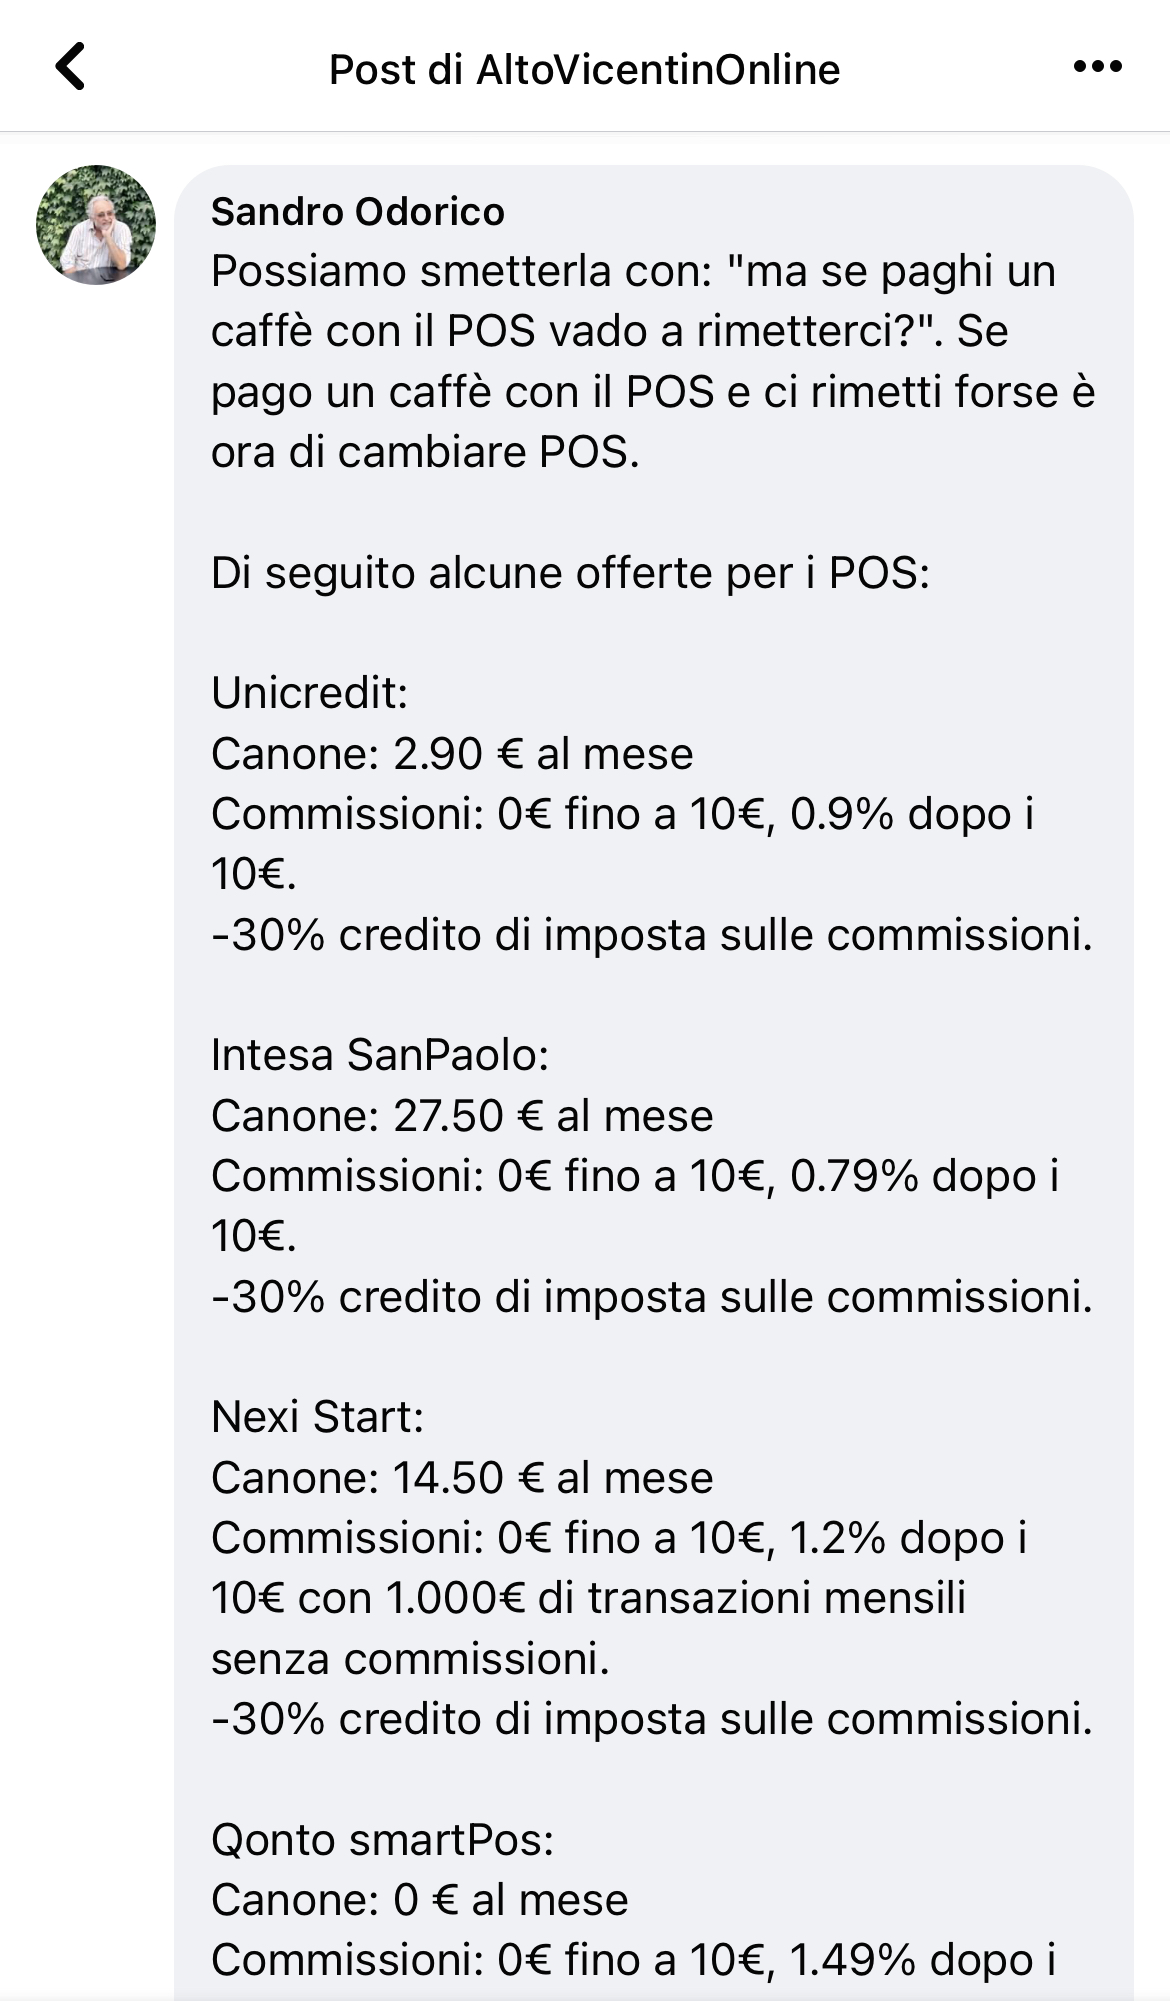Select the opening paragraph about paying for coffee with POS
The height and width of the screenshot is (2004, 1170).
653,361
